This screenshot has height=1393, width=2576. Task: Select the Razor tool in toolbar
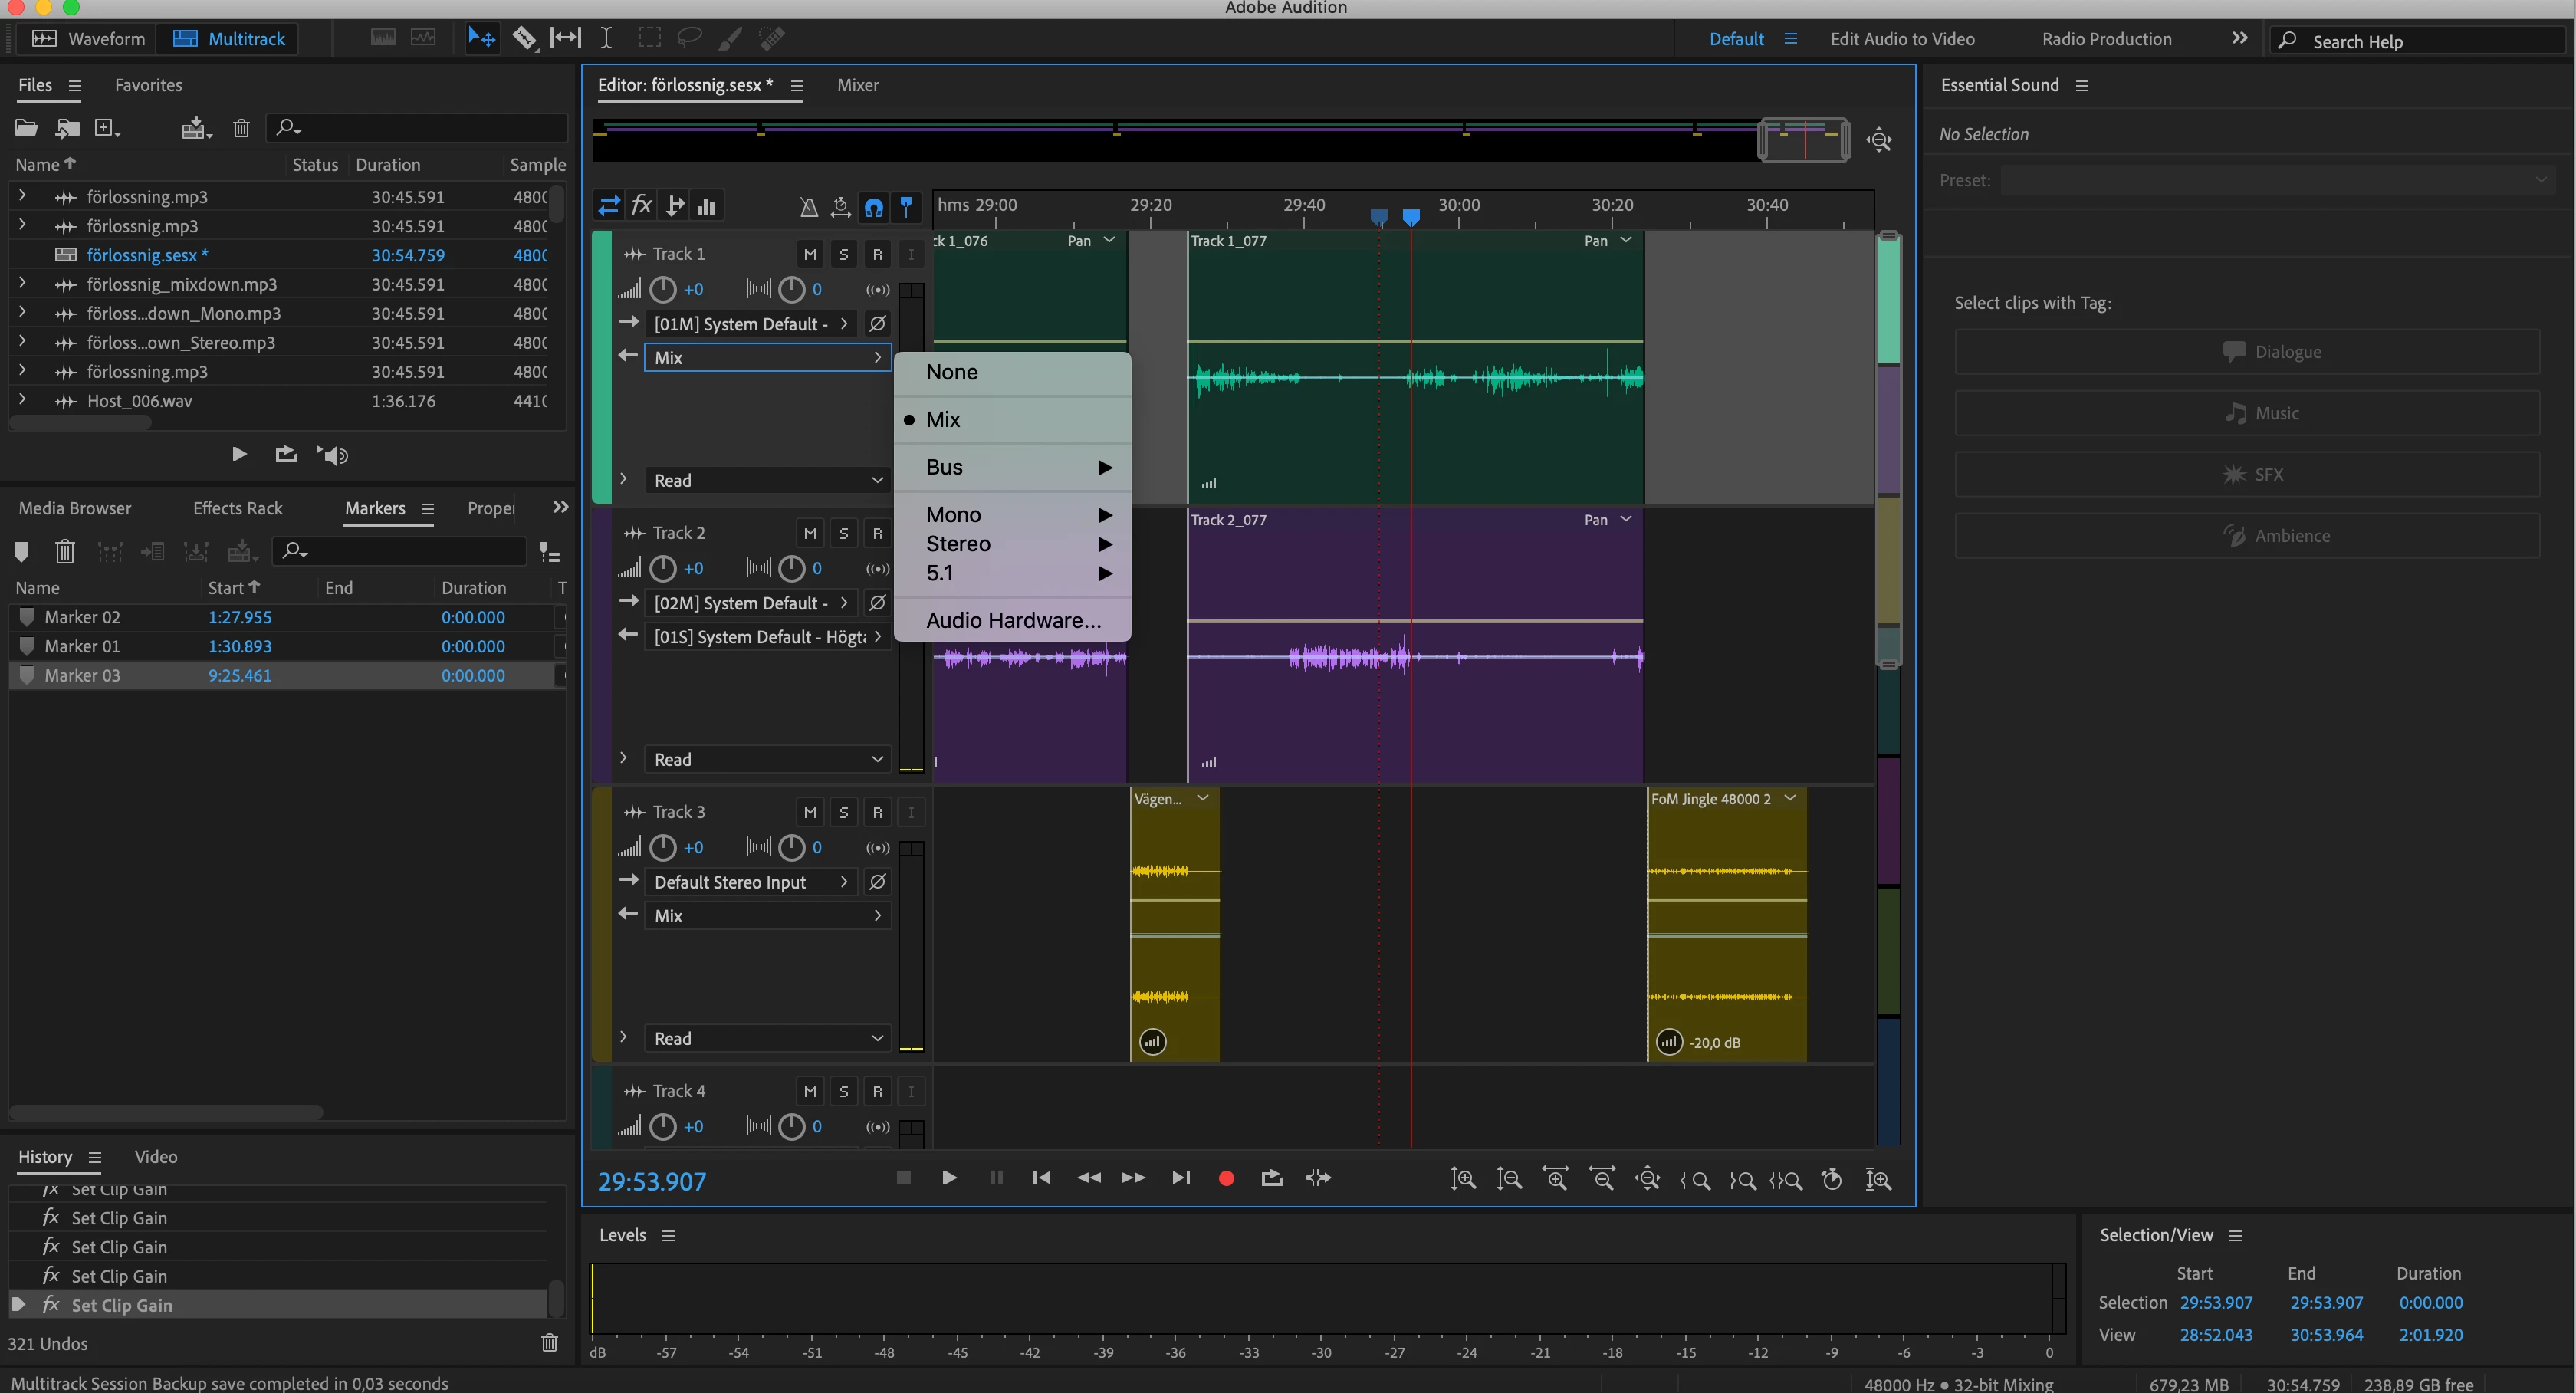point(524,38)
